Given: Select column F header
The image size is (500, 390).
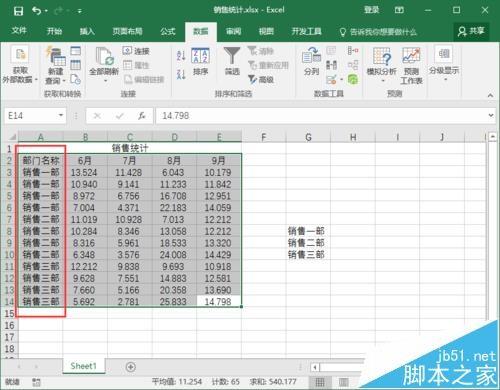Looking at the screenshot, I should click(x=264, y=137).
